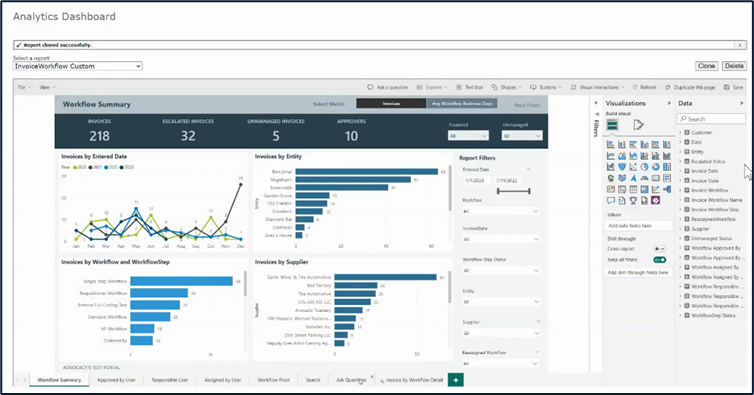
Task: Select the map visual
Action: 611,178
